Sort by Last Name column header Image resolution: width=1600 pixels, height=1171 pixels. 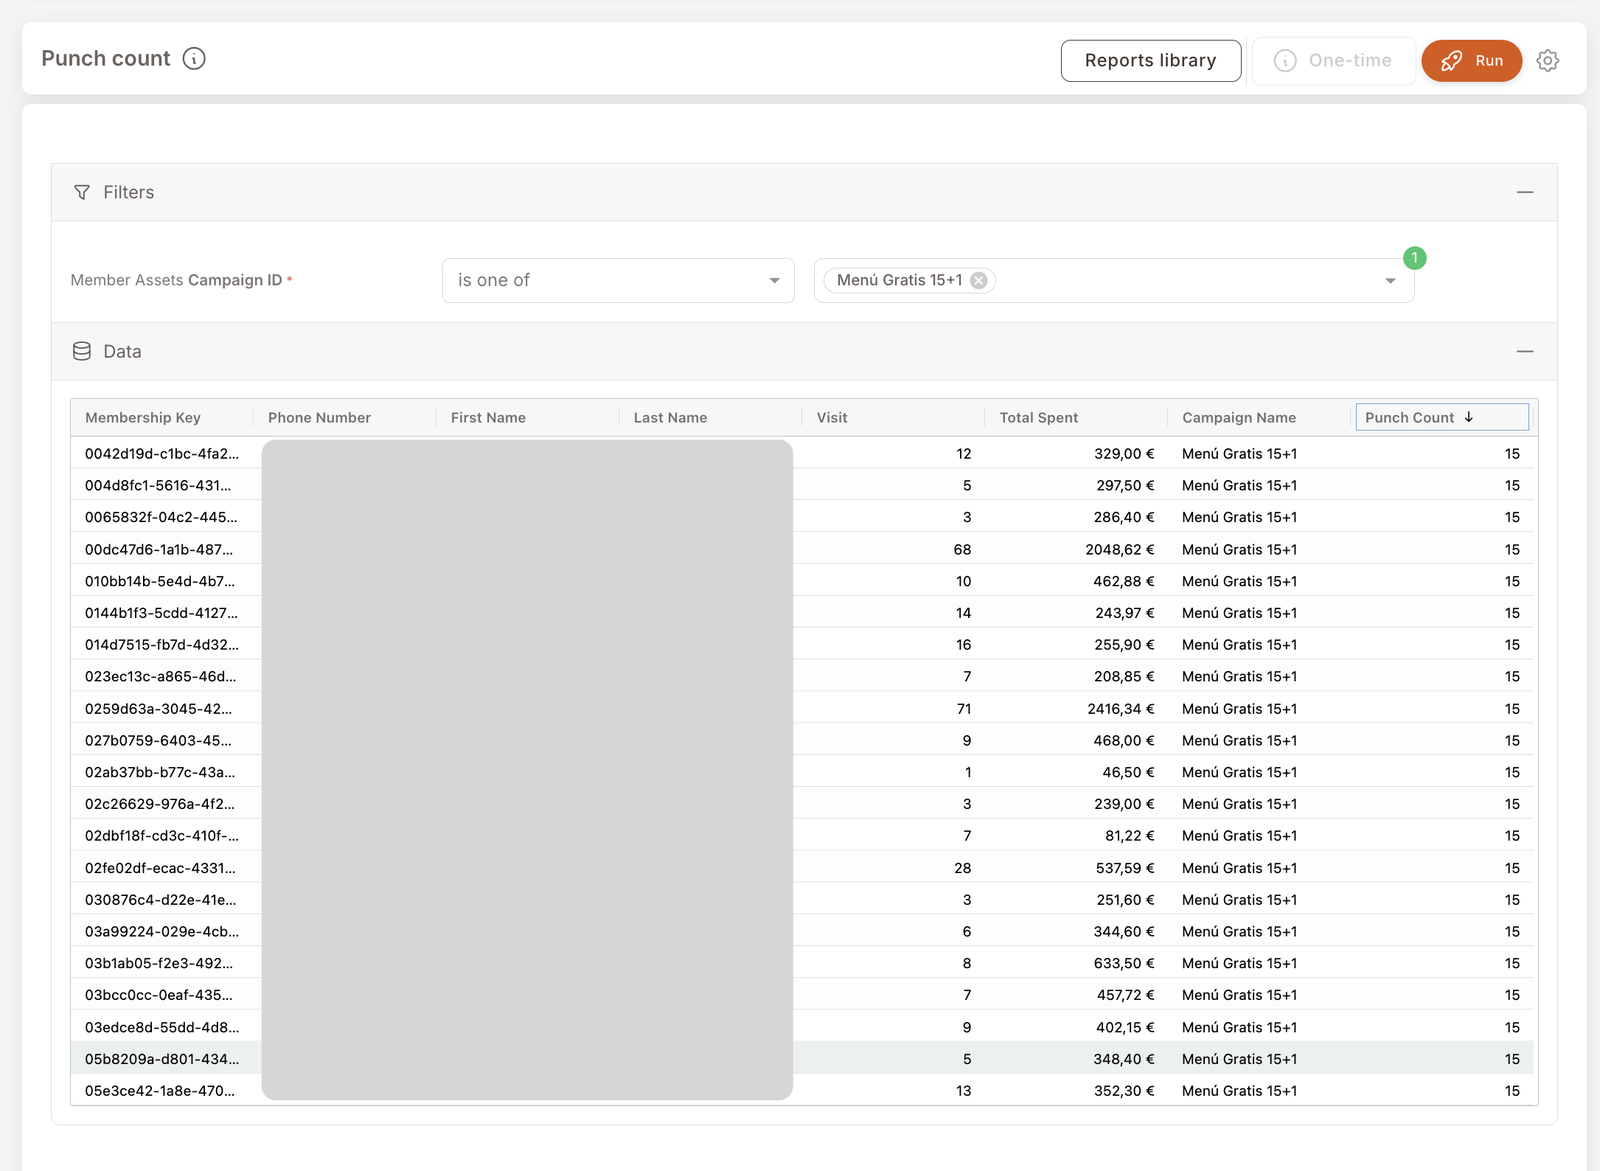coord(670,418)
